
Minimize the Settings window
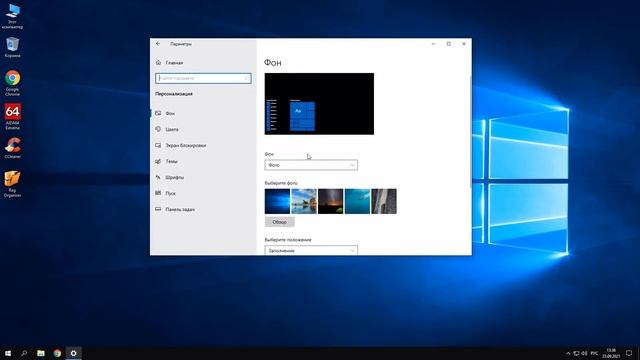tap(433, 44)
